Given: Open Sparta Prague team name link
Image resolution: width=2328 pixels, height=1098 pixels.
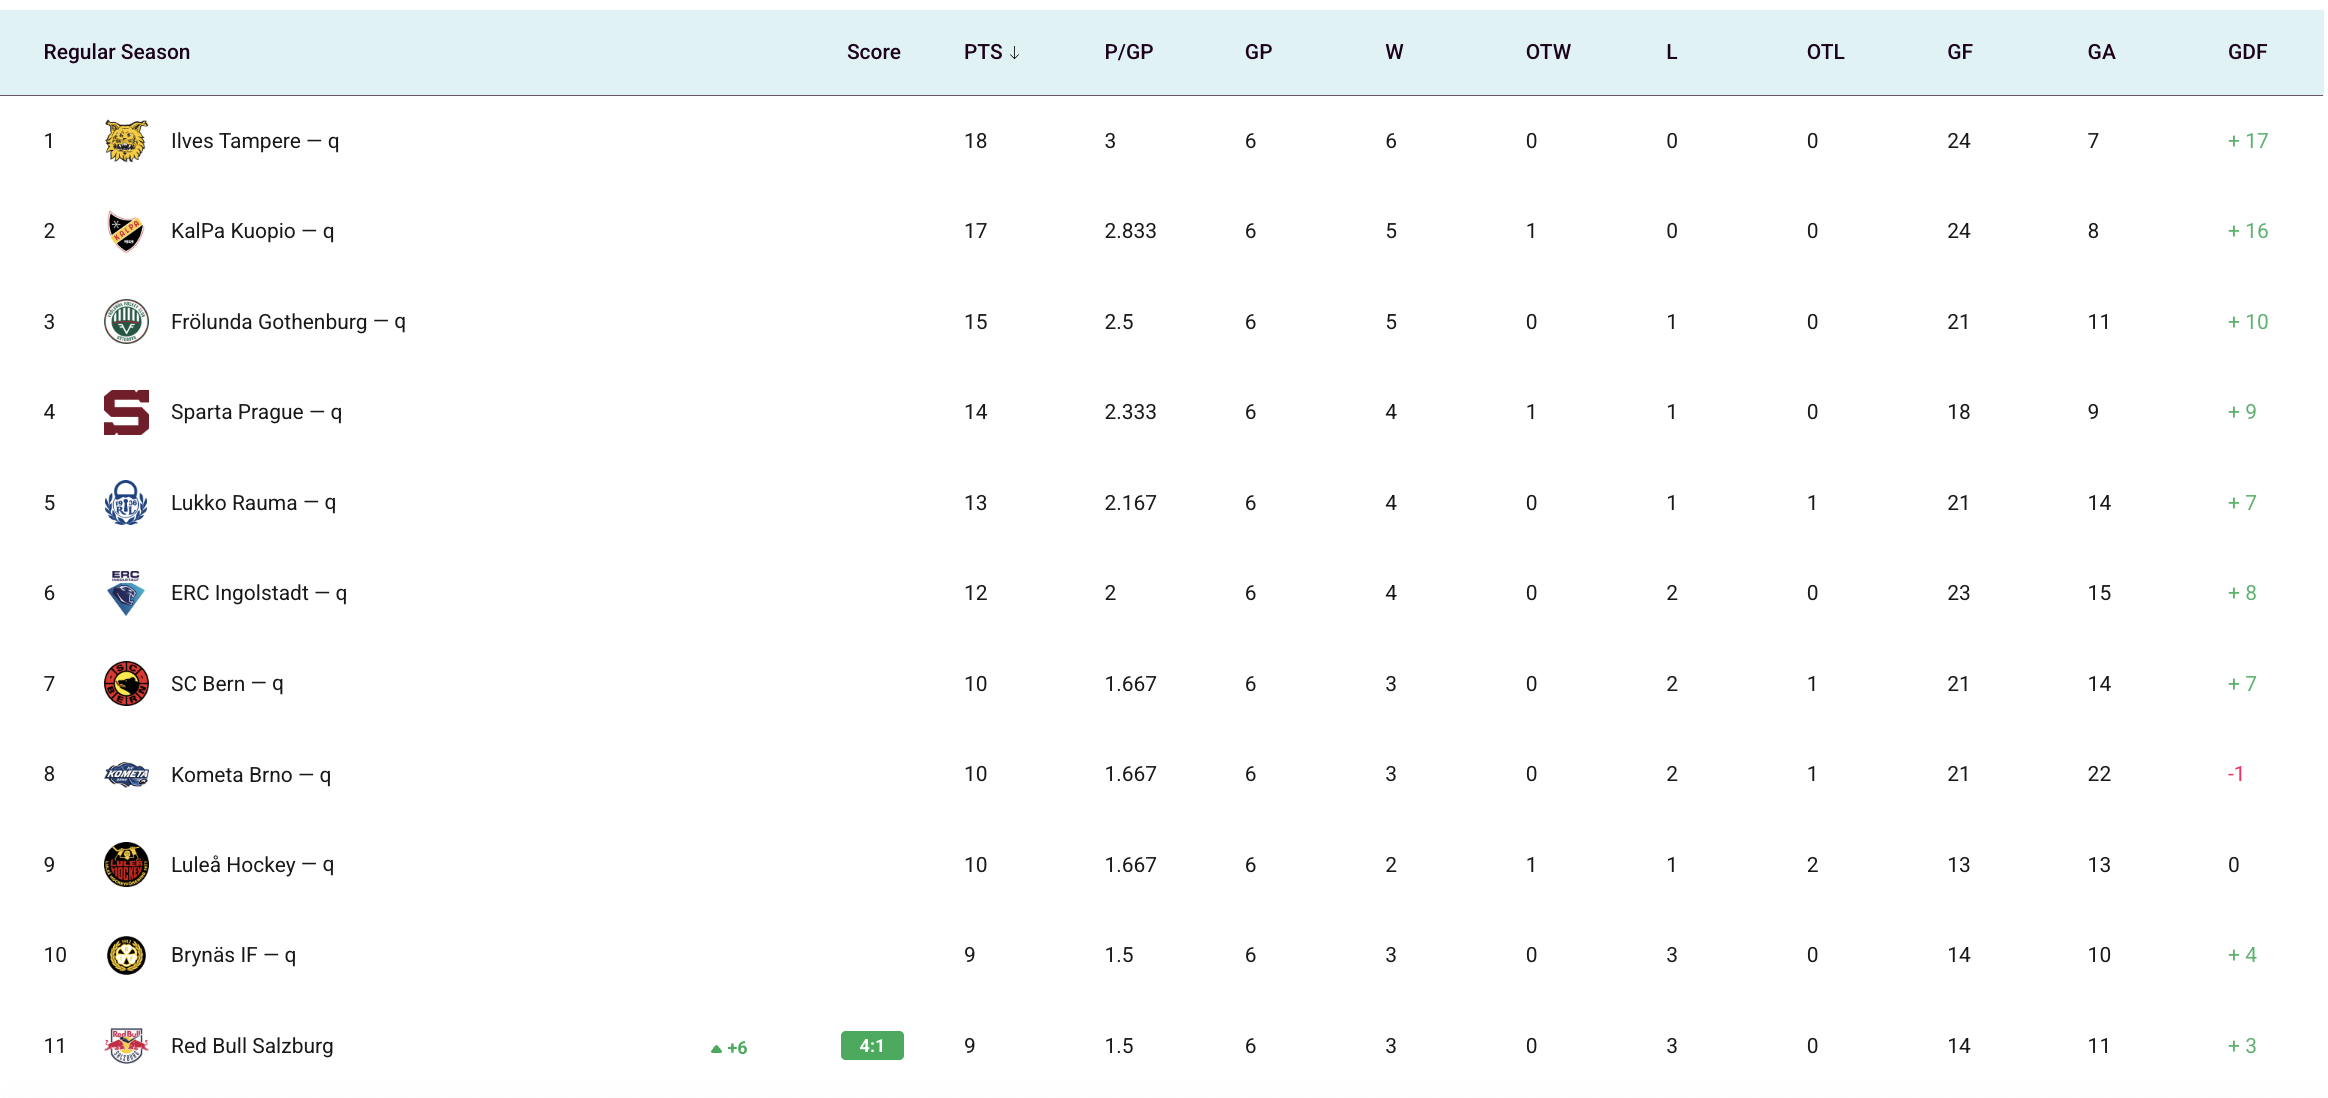Looking at the screenshot, I should [x=237, y=412].
